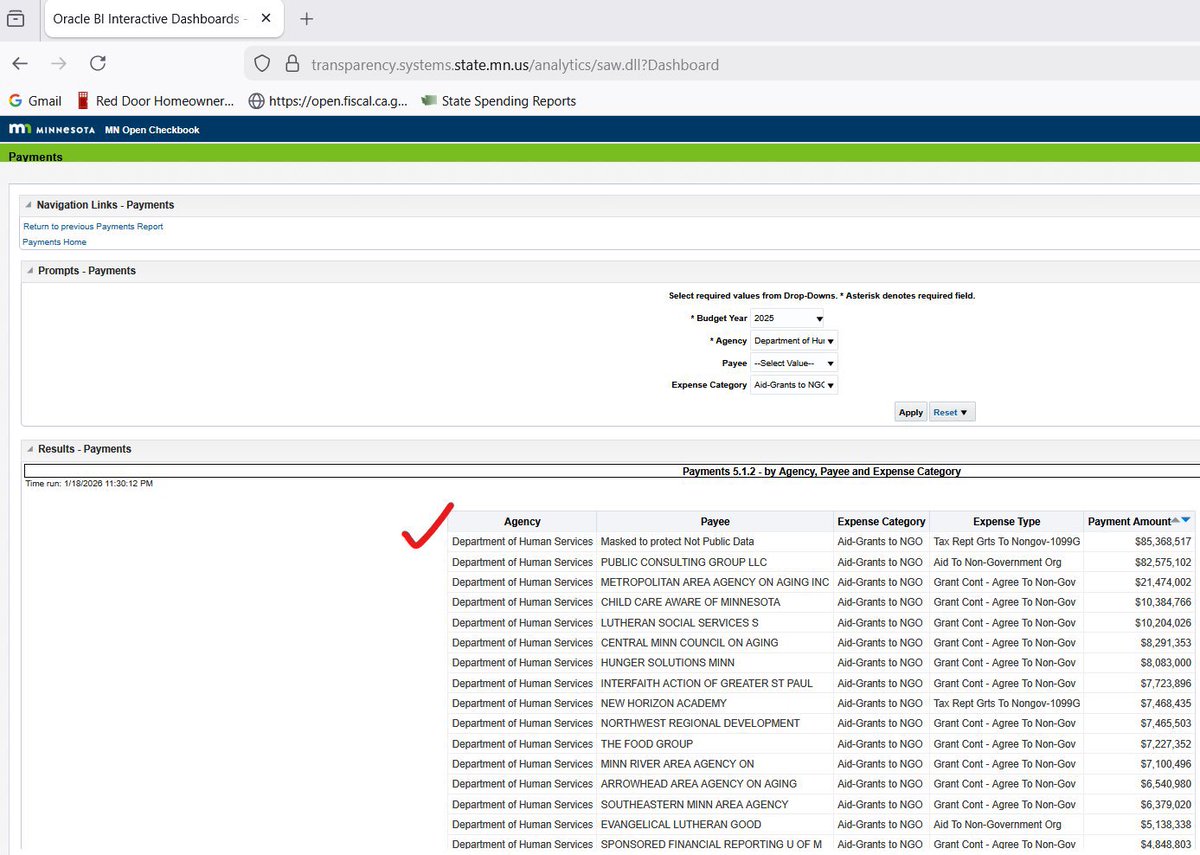Click the $82,575,102 payment amount
This screenshot has height=855, width=1200.
[x=1161, y=562]
